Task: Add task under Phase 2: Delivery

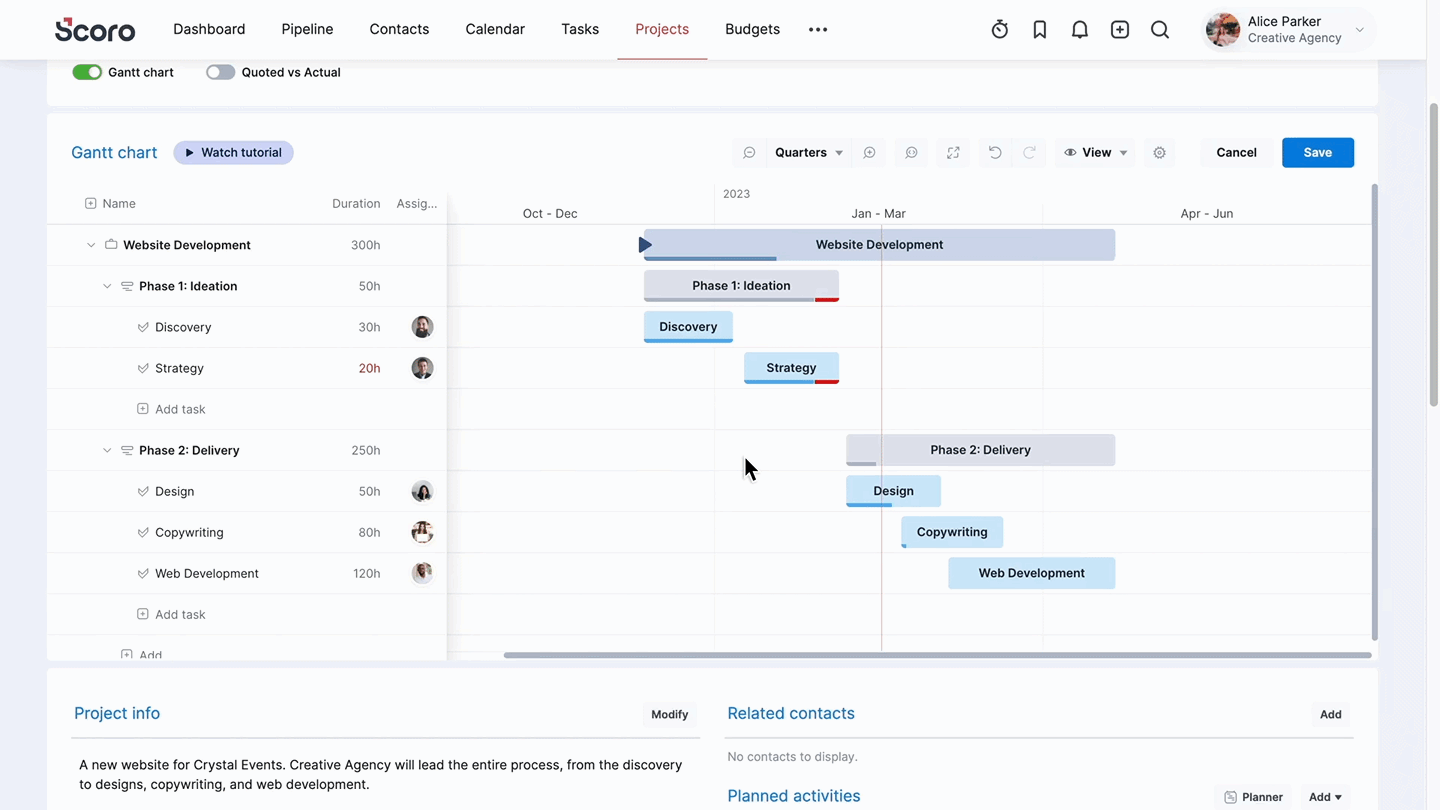Action: coord(171,614)
